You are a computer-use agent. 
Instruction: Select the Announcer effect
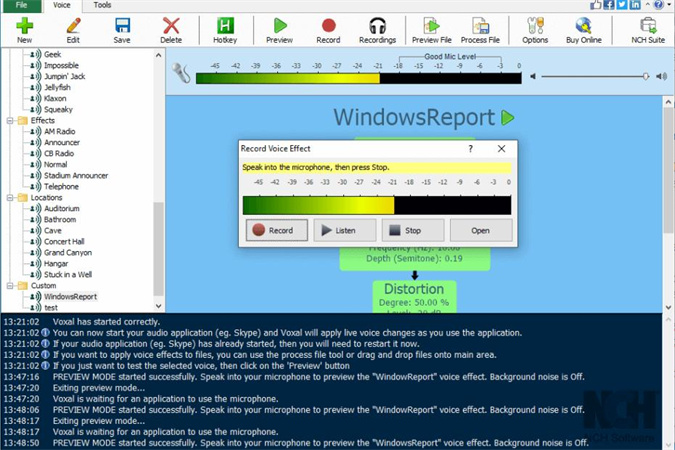click(62, 143)
